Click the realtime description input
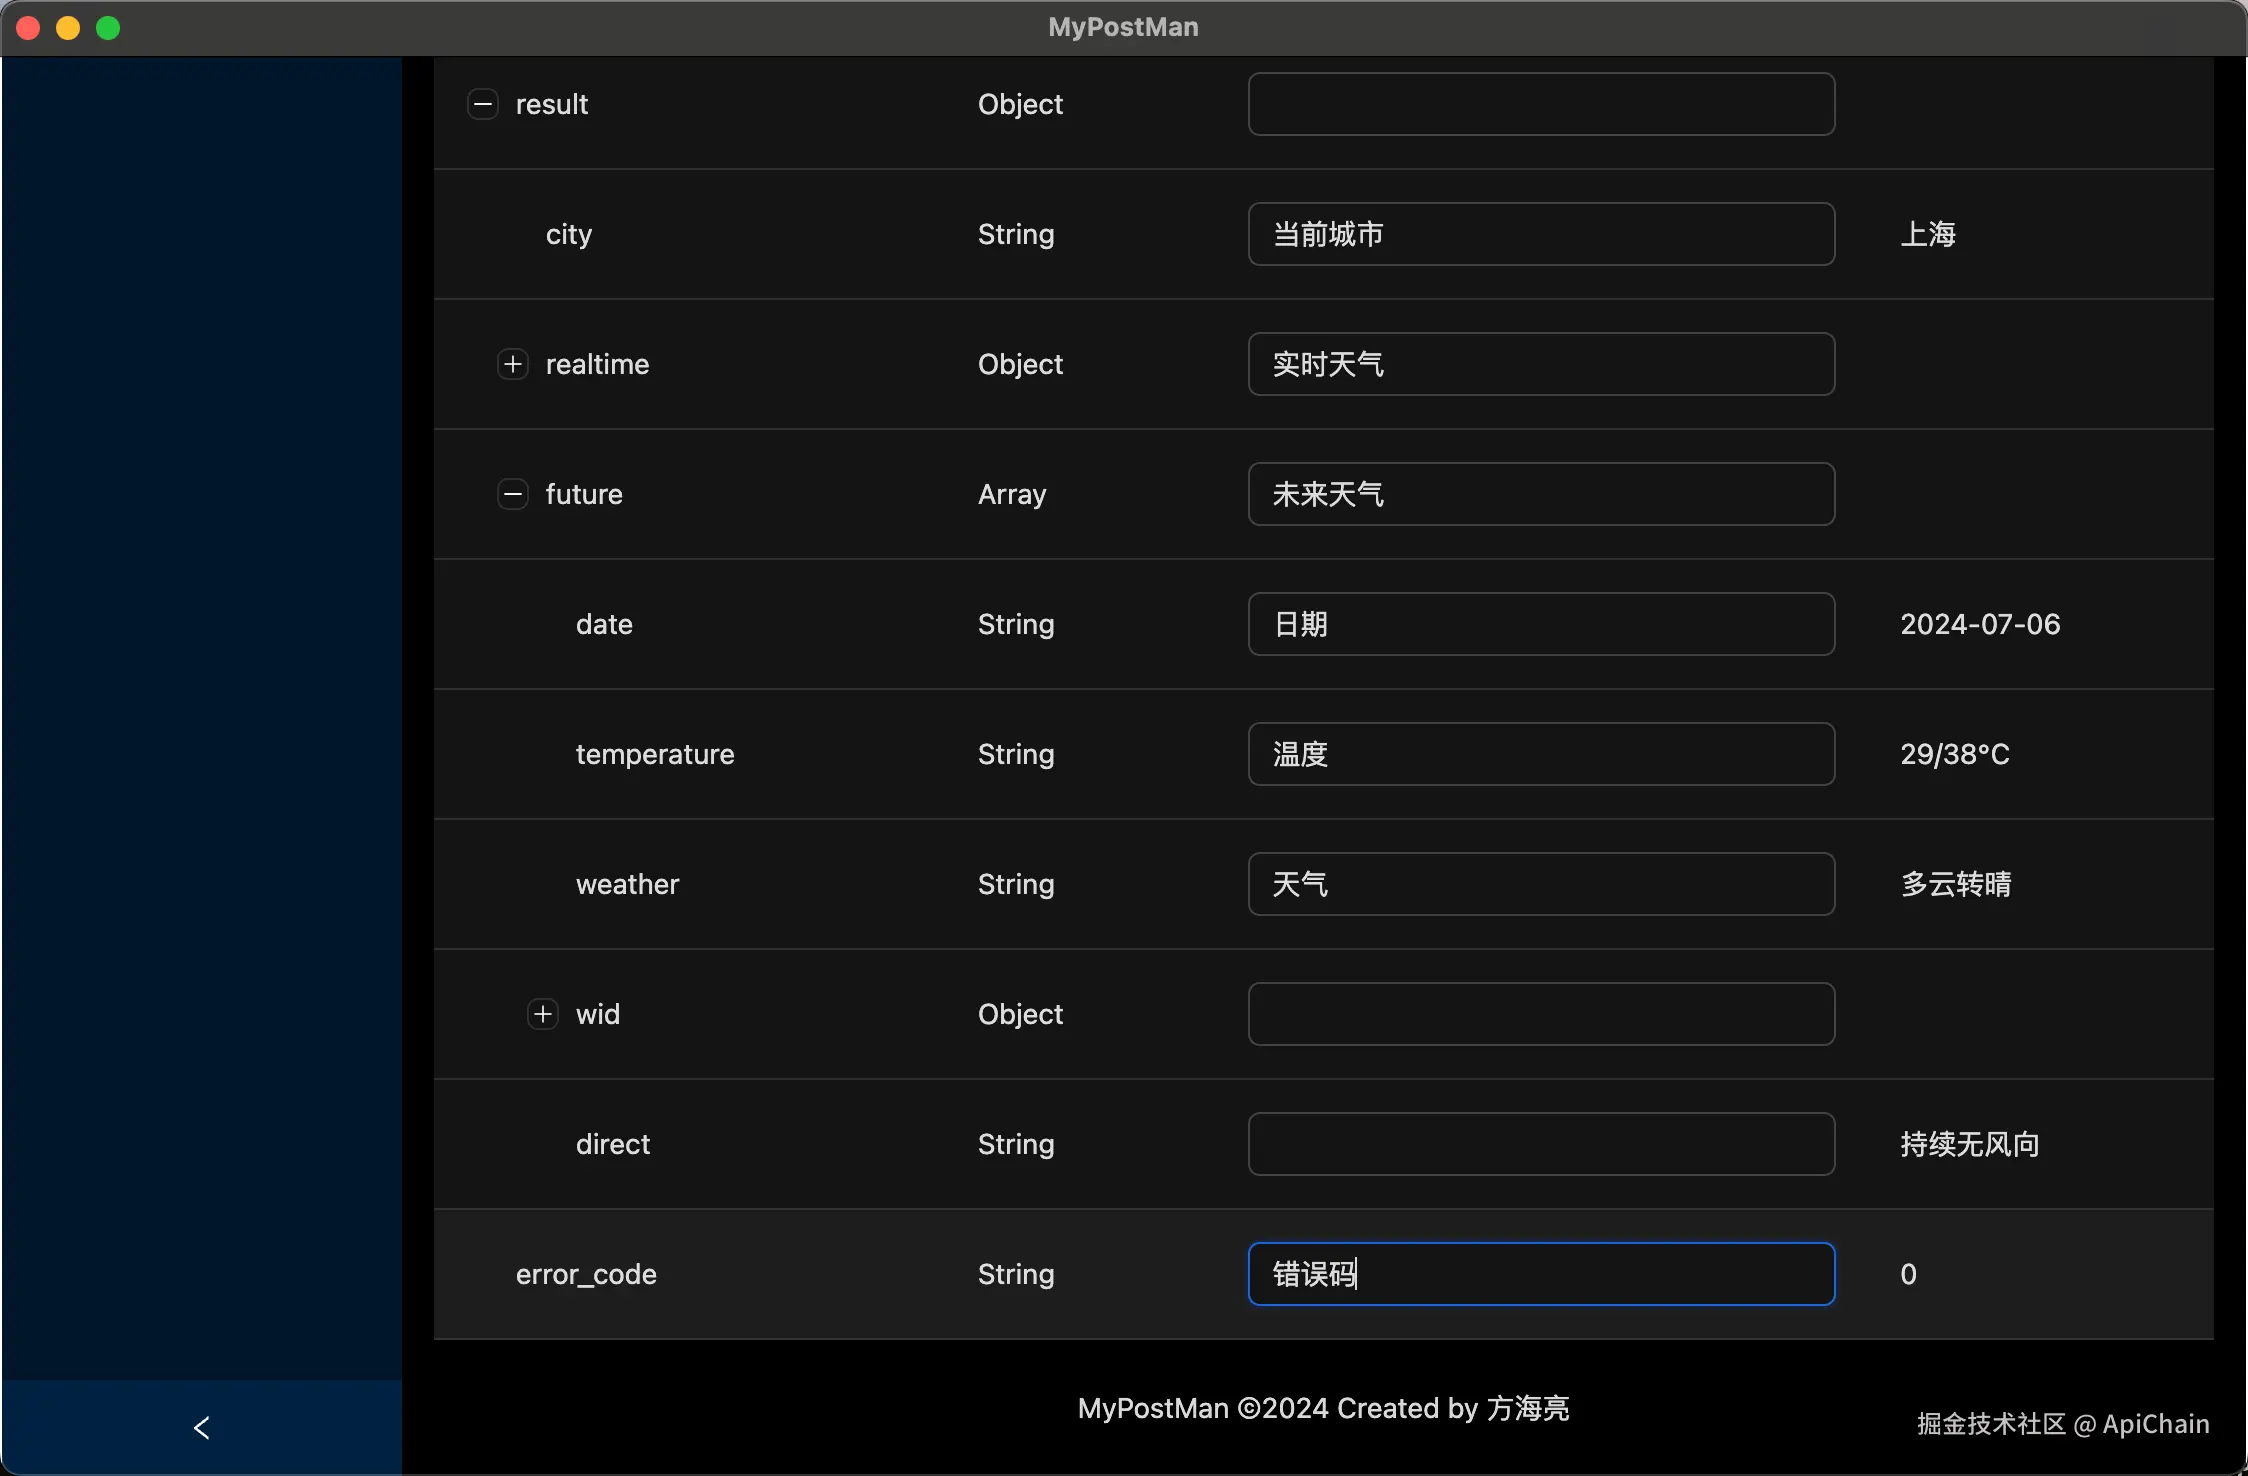2248x1476 pixels. [1540, 364]
